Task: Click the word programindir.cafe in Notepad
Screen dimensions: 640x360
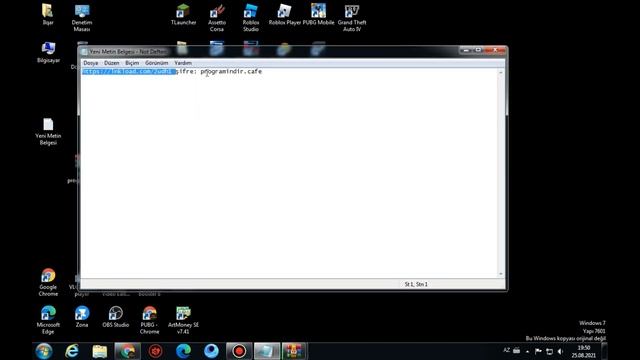Action: click(231, 71)
